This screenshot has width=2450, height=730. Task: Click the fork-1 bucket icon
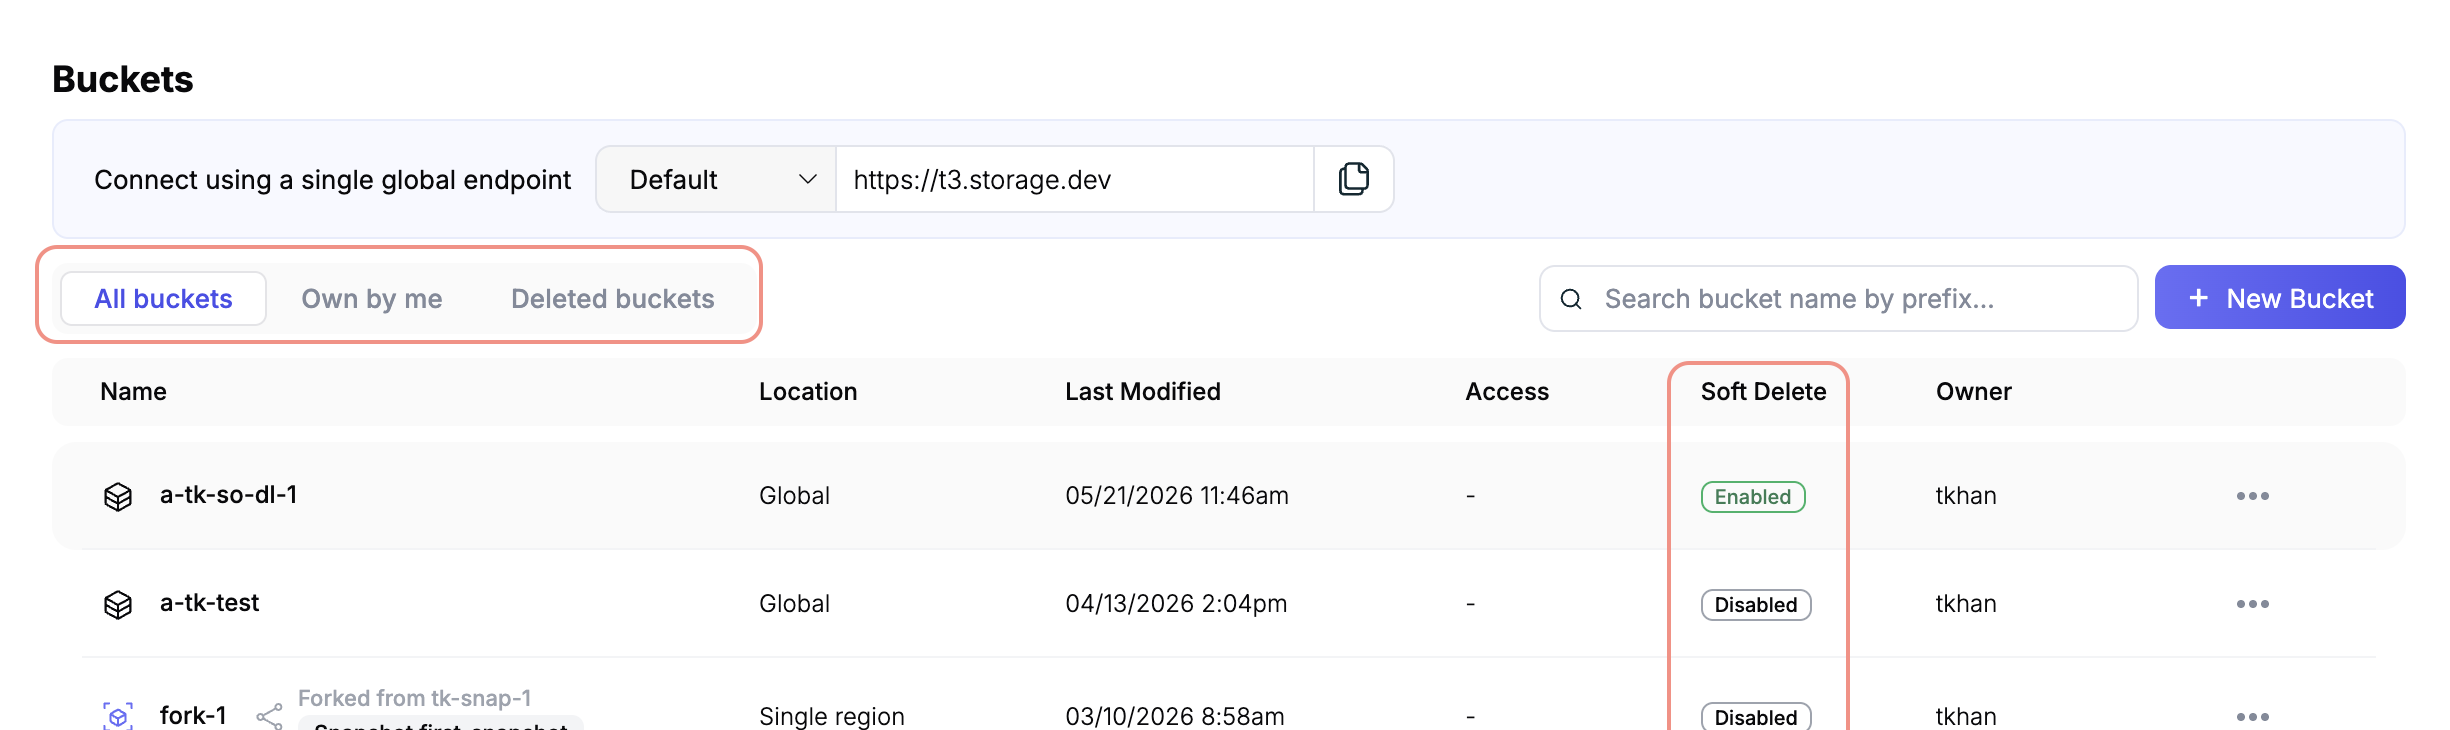pos(118,716)
